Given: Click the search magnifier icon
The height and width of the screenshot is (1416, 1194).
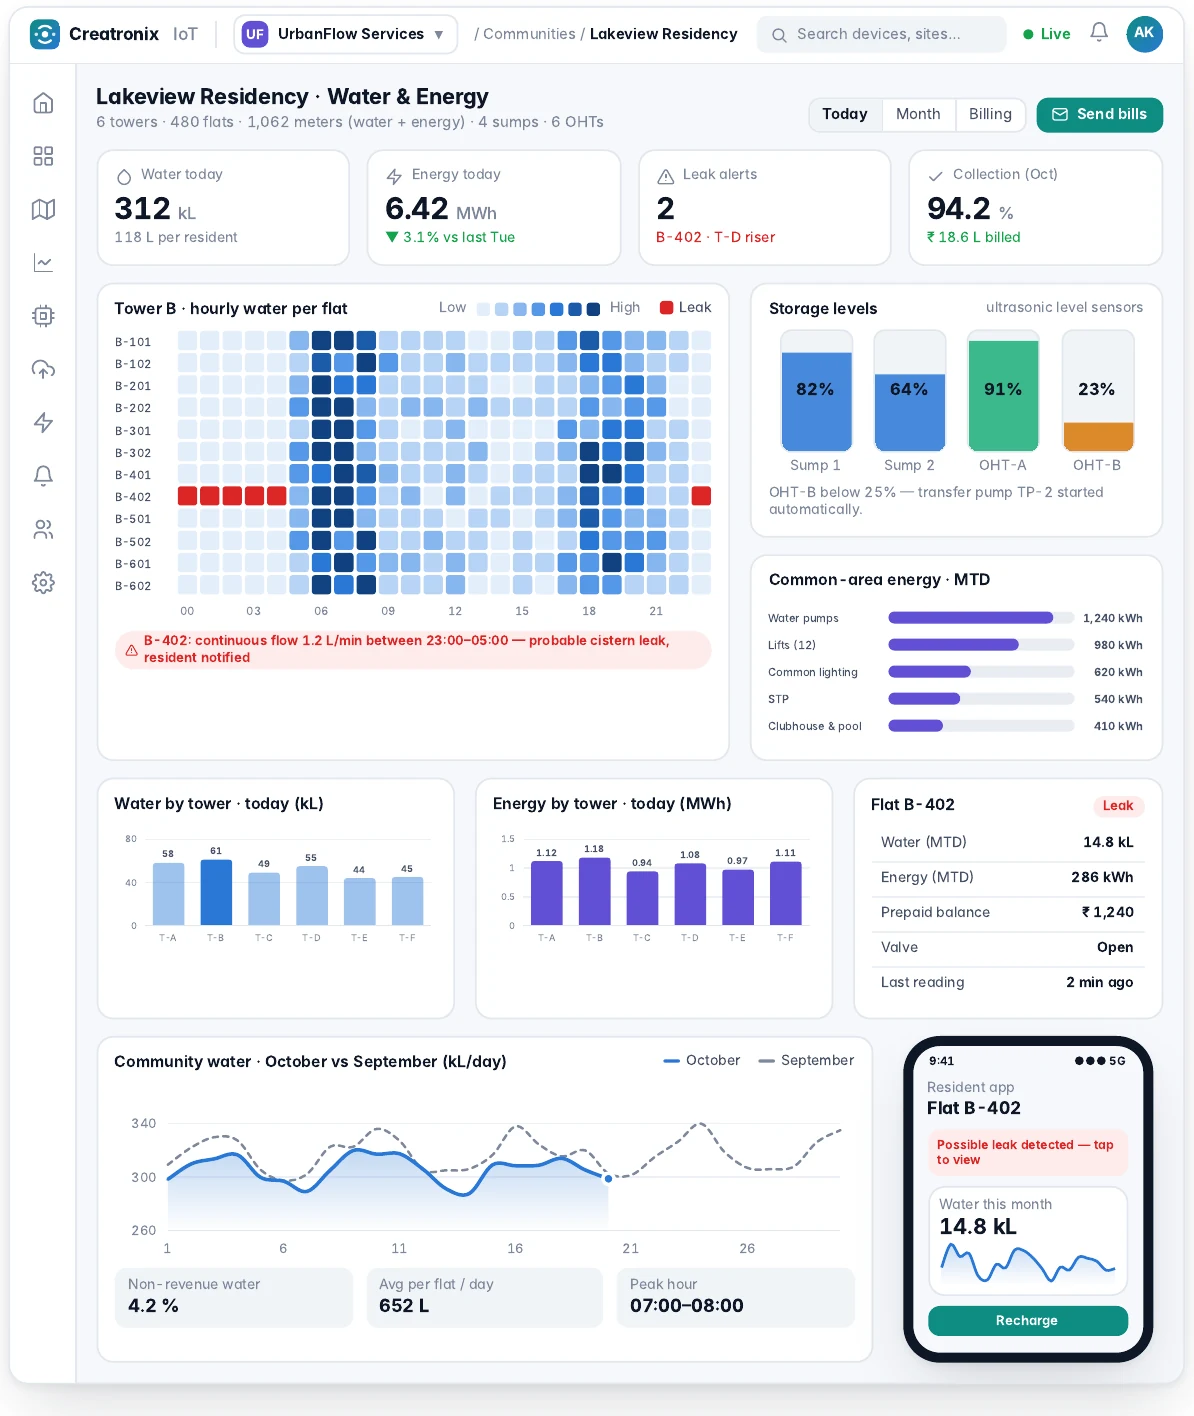Looking at the screenshot, I should [x=779, y=35].
